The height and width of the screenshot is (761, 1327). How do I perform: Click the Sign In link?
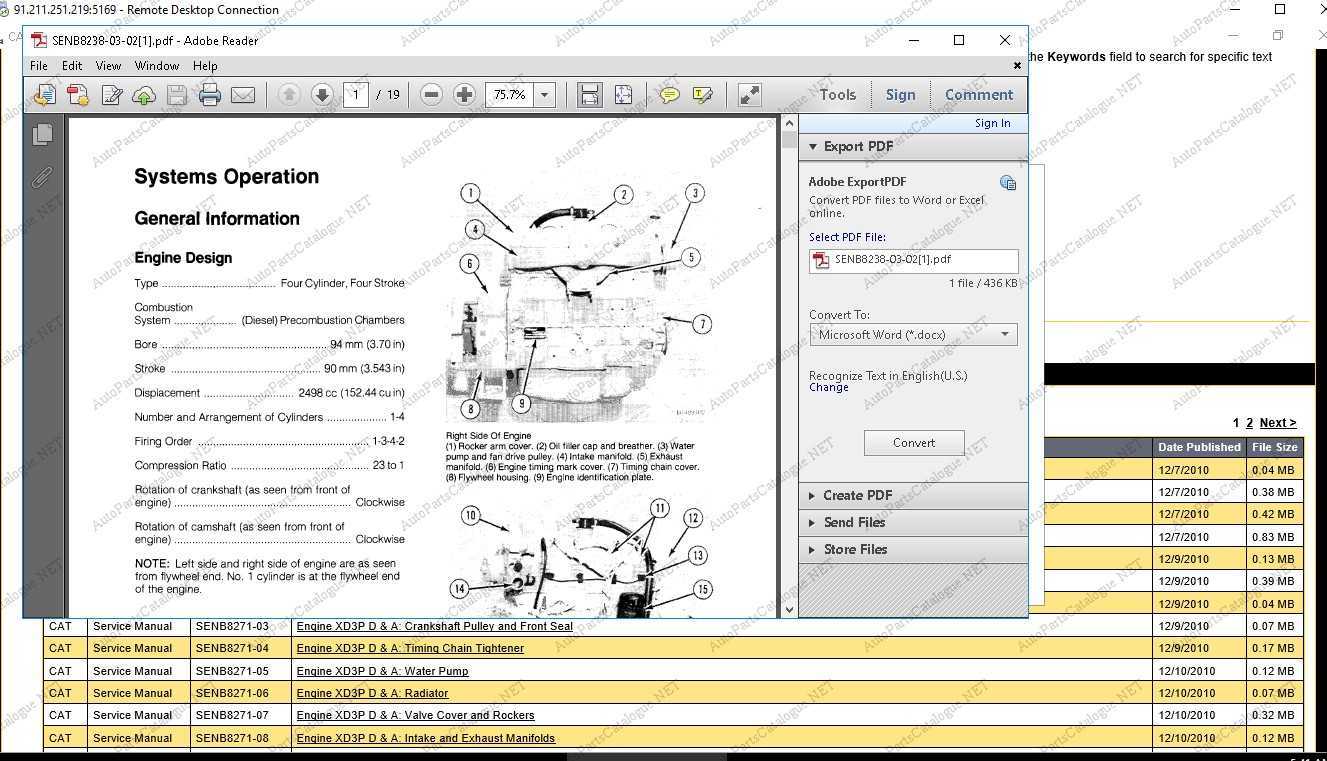pyautogui.click(x=992, y=123)
